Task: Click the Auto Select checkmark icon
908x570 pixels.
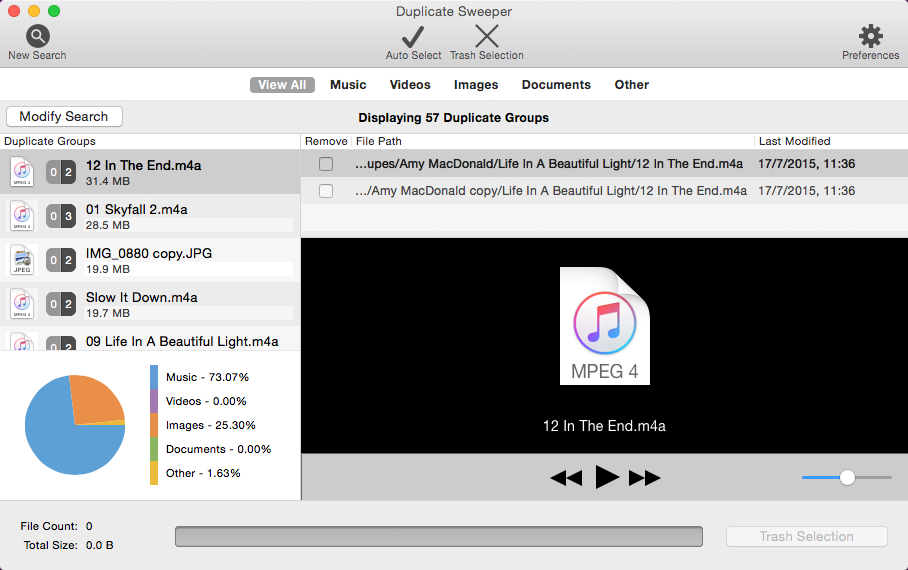Action: [413, 37]
